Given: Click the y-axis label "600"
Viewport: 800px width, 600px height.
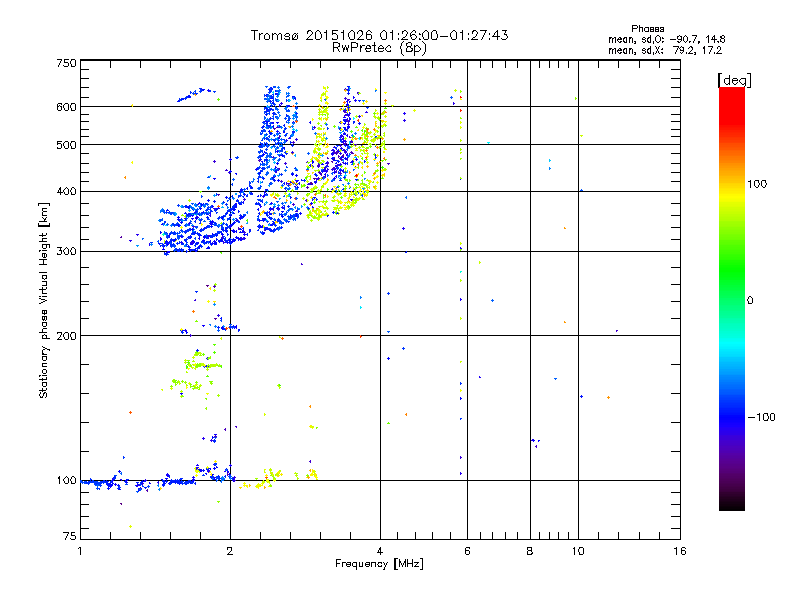Looking at the screenshot, I should click(67, 107).
